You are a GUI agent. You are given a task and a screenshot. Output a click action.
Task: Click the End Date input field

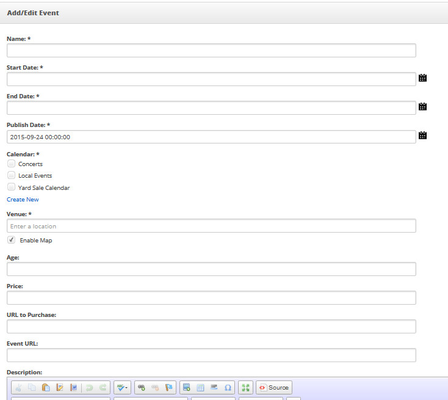(x=211, y=108)
